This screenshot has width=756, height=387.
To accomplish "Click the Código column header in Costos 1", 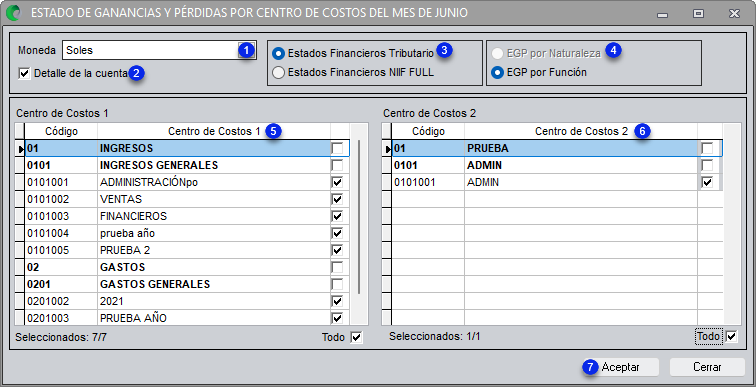I will [61, 131].
